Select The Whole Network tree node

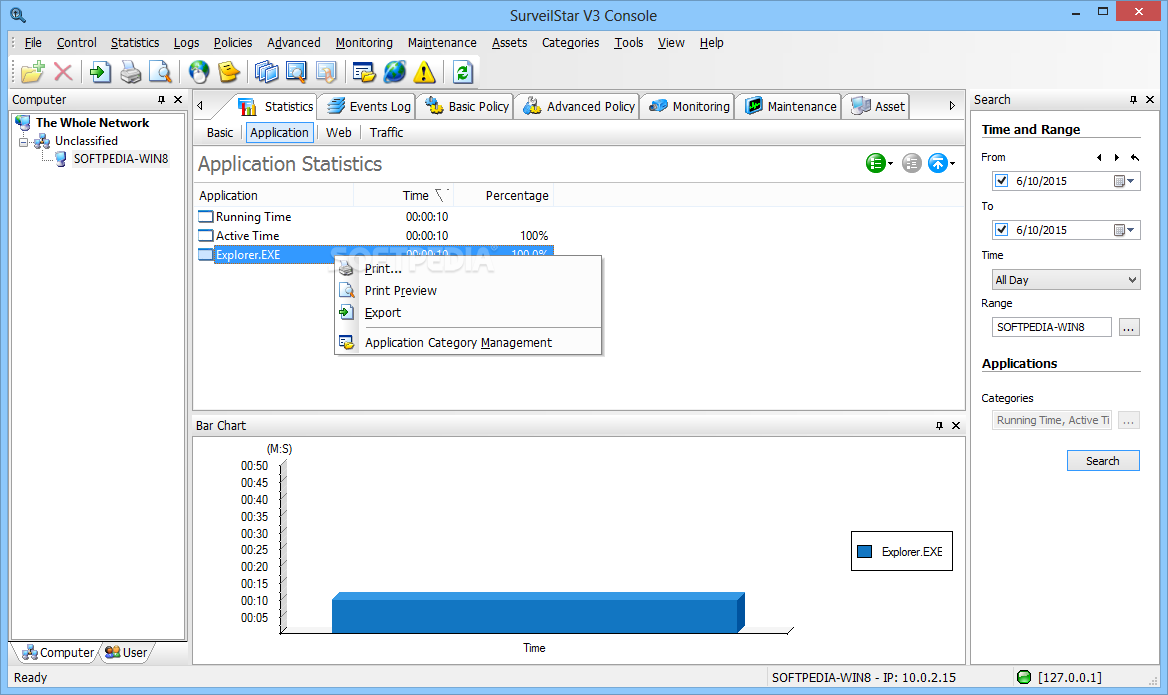(x=92, y=123)
